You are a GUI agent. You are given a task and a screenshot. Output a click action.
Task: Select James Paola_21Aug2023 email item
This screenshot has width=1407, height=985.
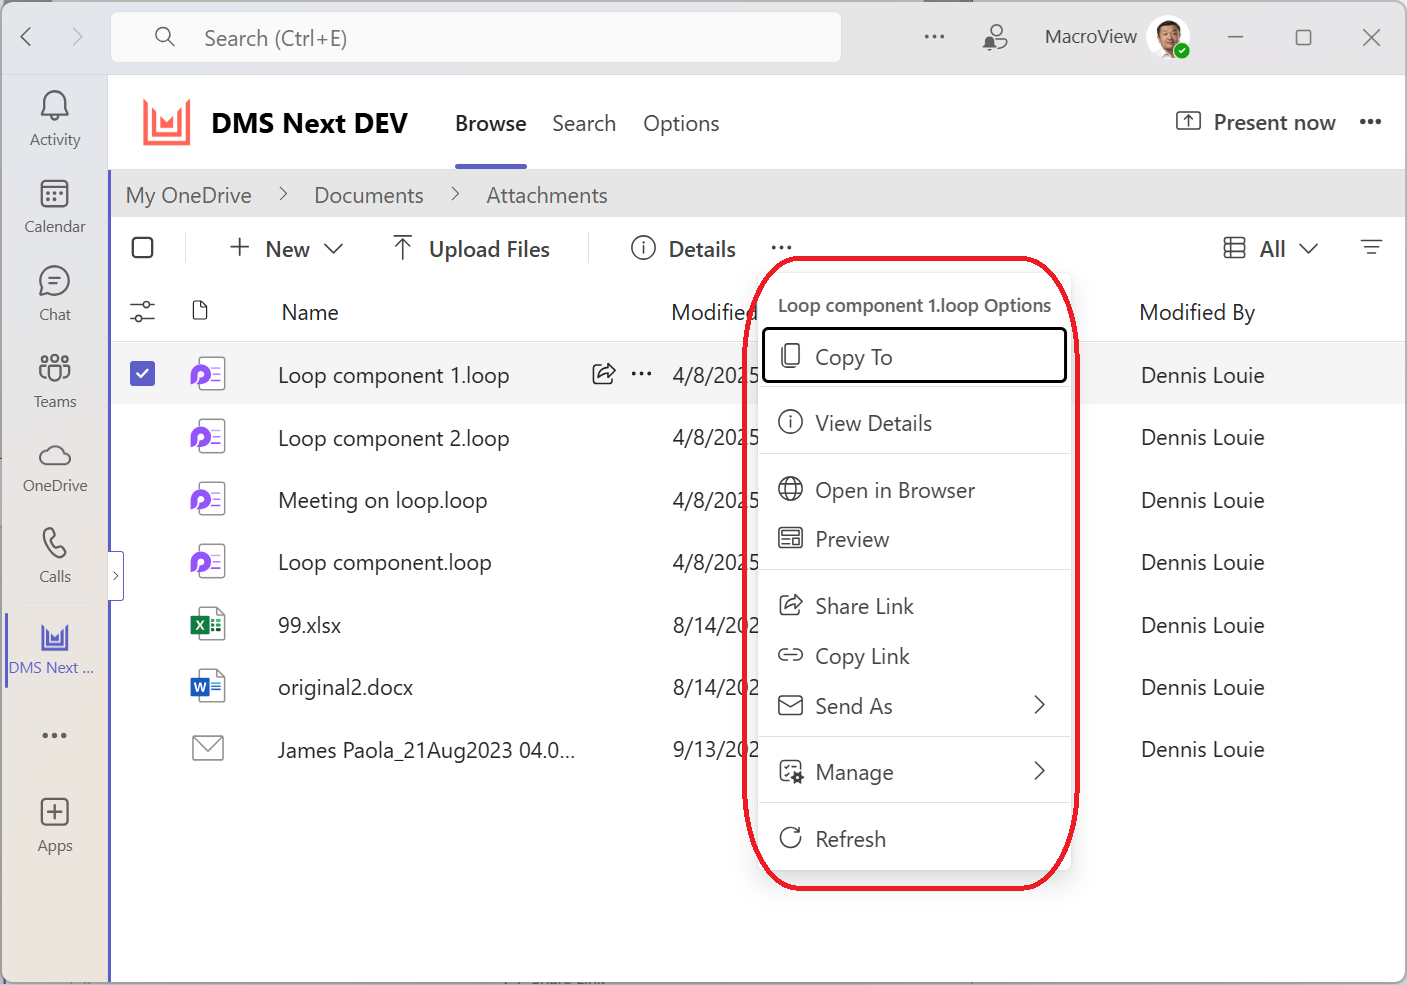[x=427, y=750]
